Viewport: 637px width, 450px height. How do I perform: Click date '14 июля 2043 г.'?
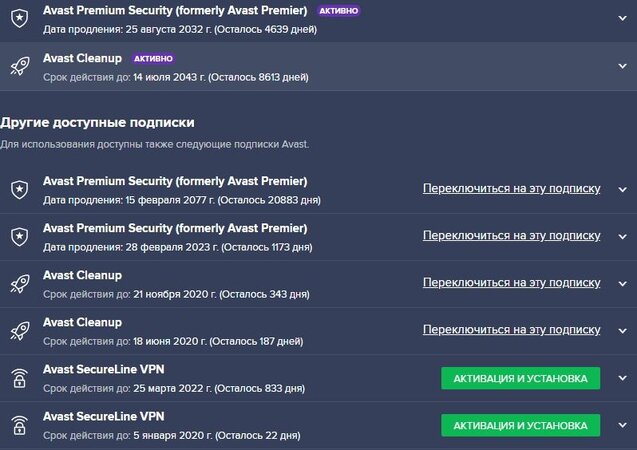click(x=169, y=77)
